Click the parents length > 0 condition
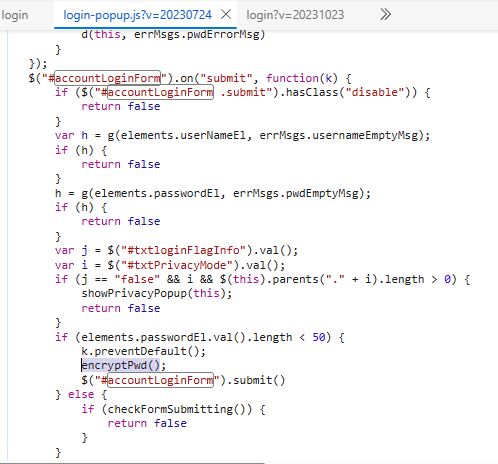 [262, 279]
